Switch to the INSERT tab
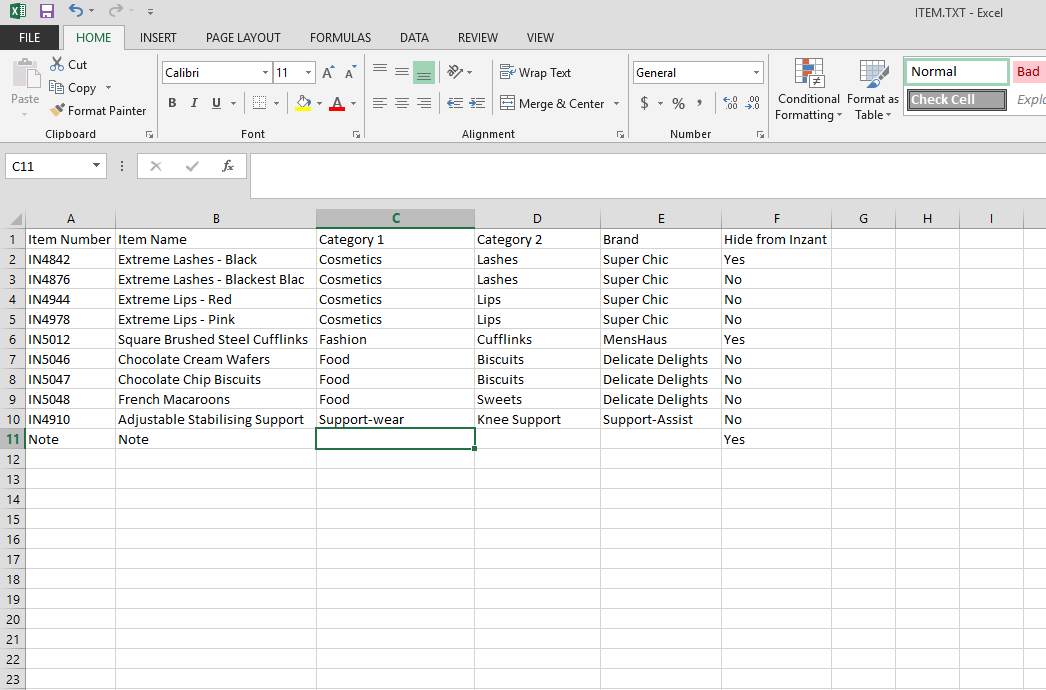This screenshot has width=1046, height=690. click(x=158, y=37)
